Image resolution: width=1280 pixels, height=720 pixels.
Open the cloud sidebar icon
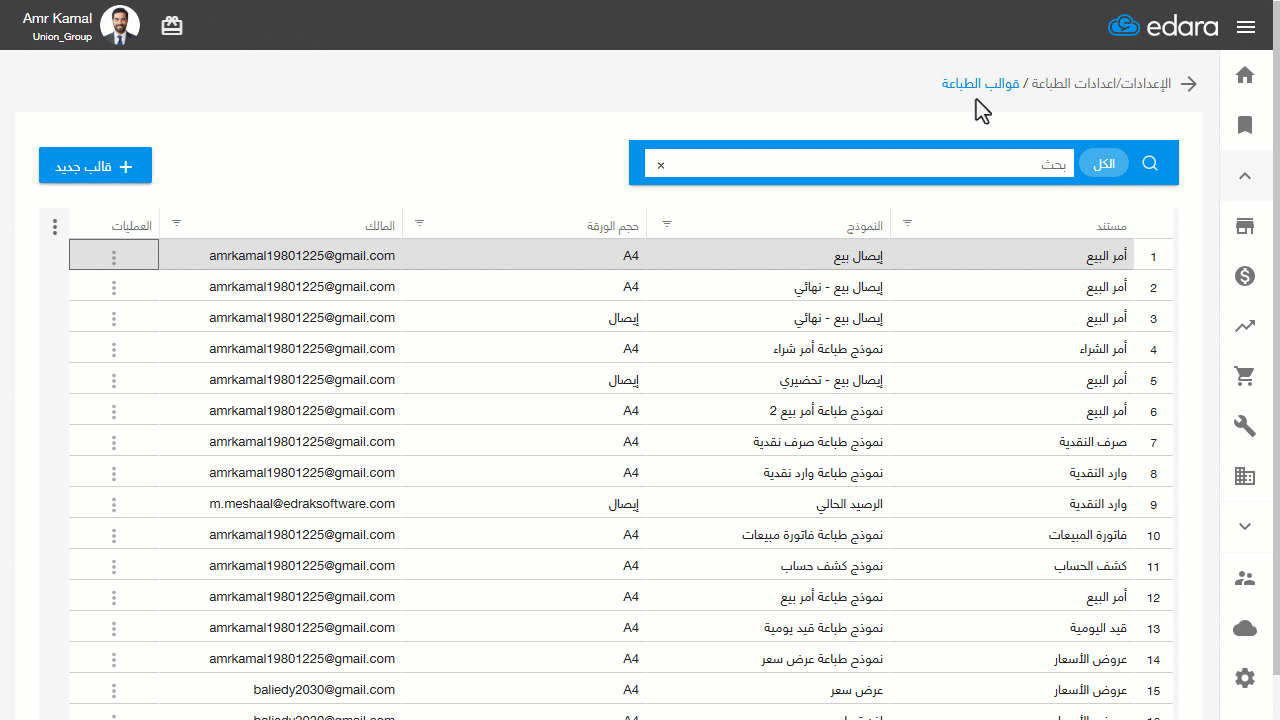1245,628
